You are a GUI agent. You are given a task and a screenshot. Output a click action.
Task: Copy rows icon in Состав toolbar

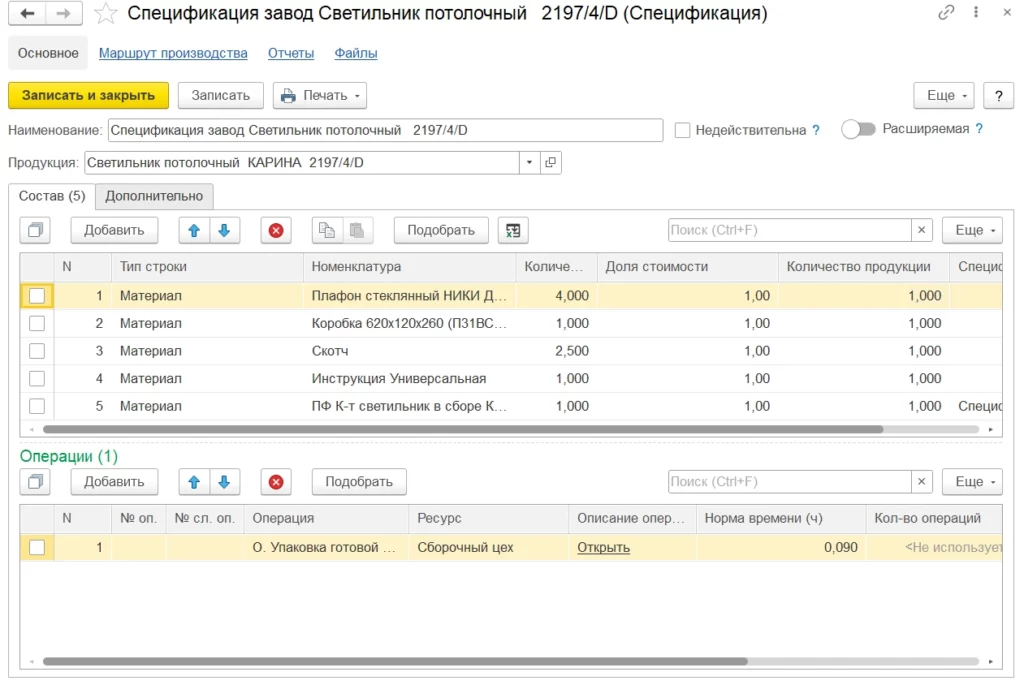pyautogui.click(x=327, y=230)
